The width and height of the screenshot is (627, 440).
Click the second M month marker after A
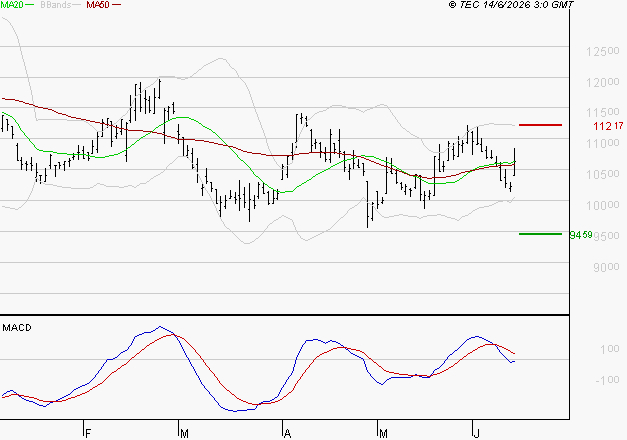[383, 433]
